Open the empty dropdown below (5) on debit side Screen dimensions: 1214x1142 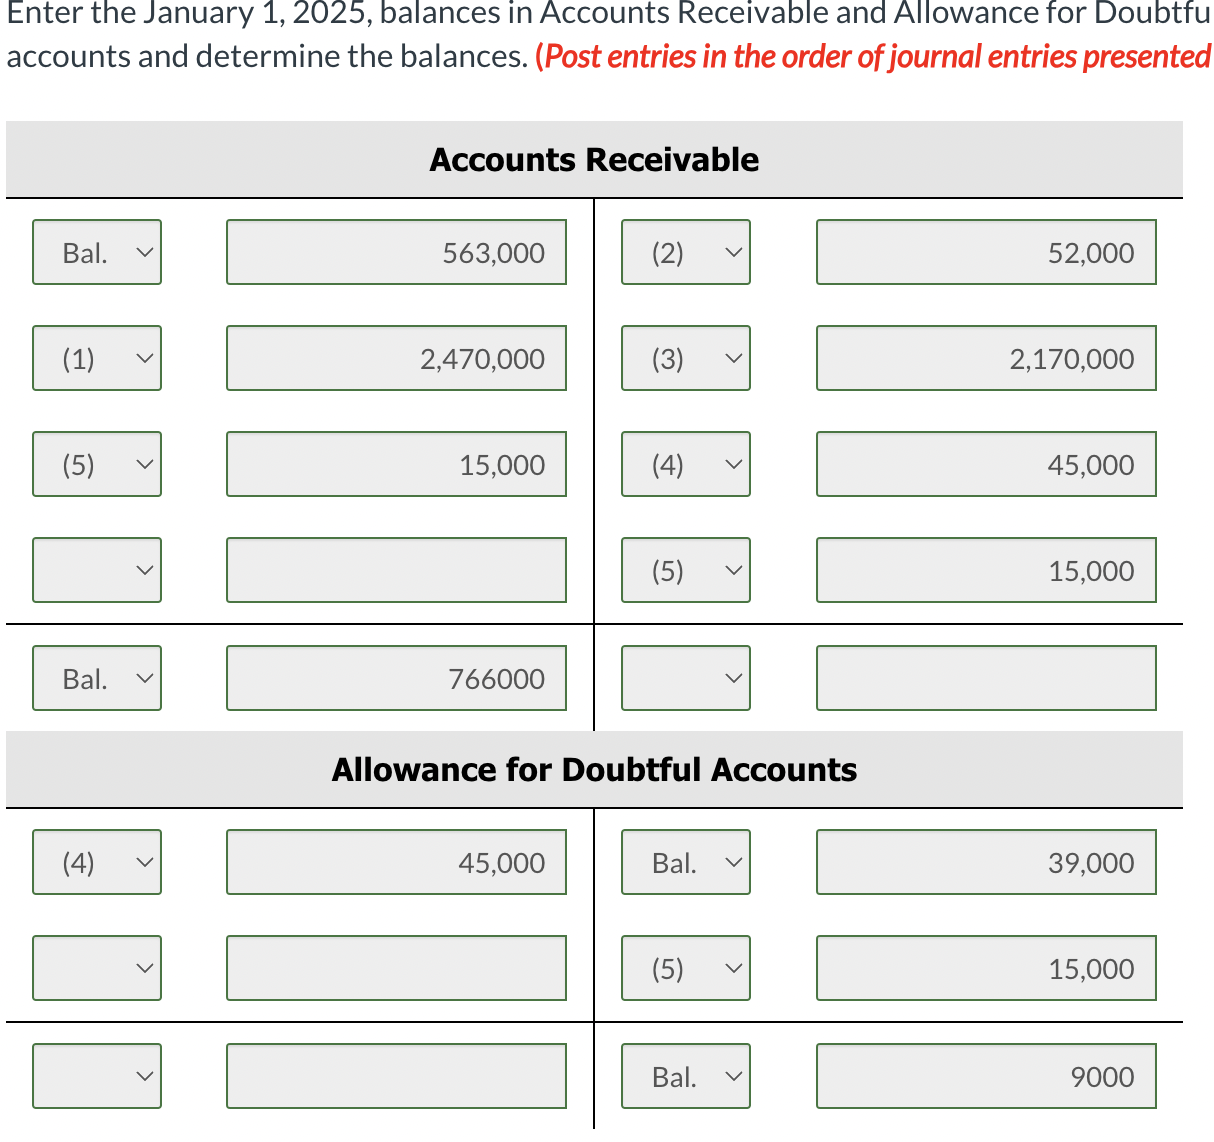point(96,569)
